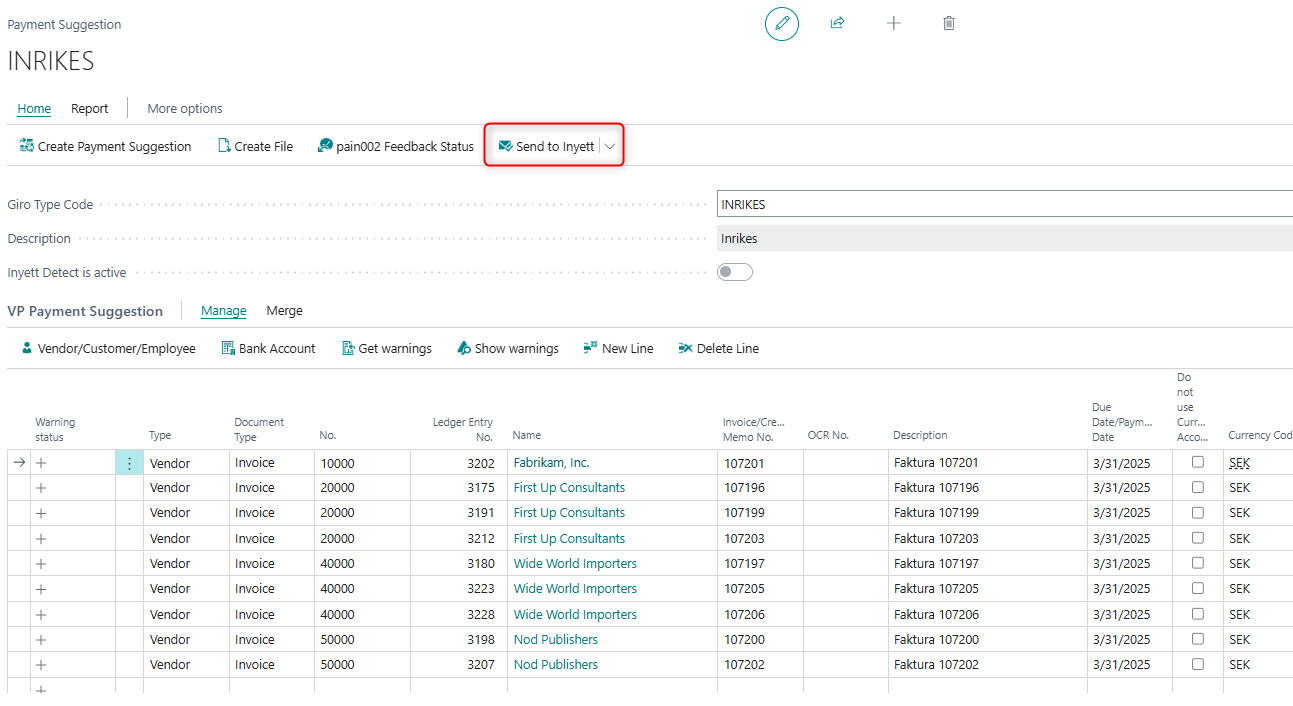Switch to the Report tab
Image resolution: width=1293 pixels, height=706 pixels.
click(90, 109)
